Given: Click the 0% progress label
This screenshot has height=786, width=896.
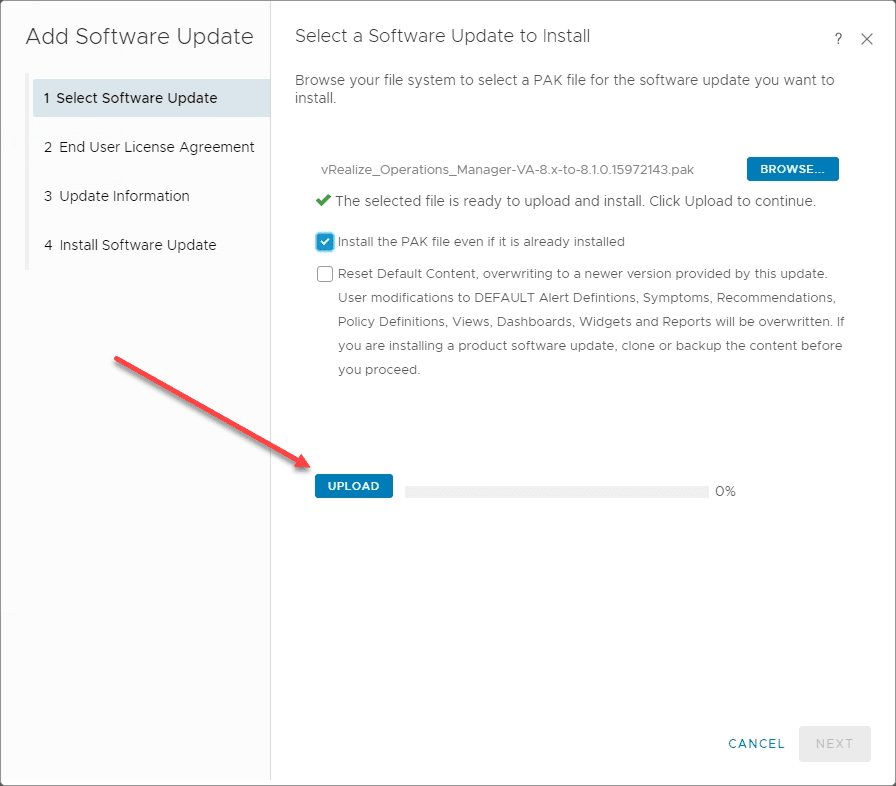Looking at the screenshot, I should (725, 491).
